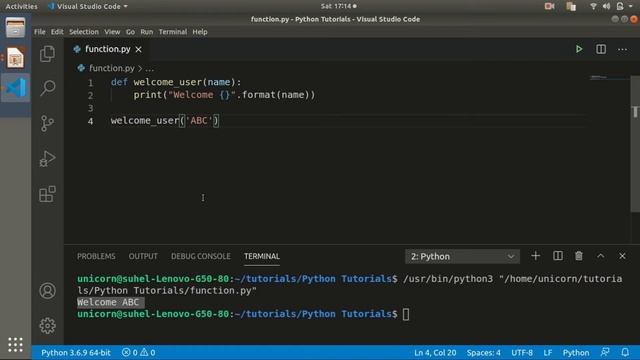Open the Edit menu
The image size is (640, 360).
(x=57, y=32)
